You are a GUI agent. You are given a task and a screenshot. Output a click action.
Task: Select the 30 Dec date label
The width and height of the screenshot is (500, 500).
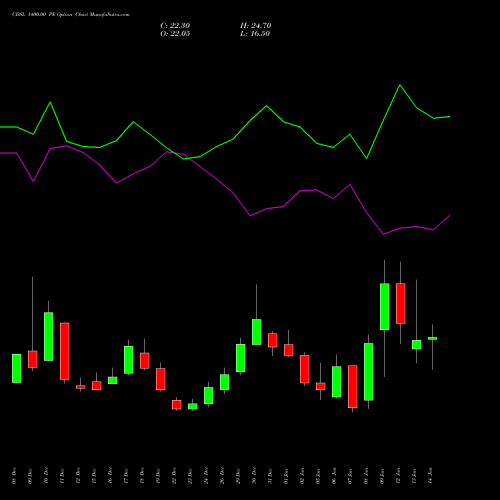(254, 476)
